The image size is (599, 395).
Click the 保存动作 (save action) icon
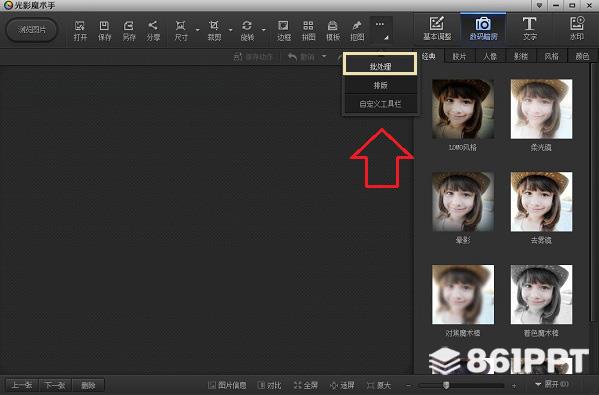click(x=238, y=57)
